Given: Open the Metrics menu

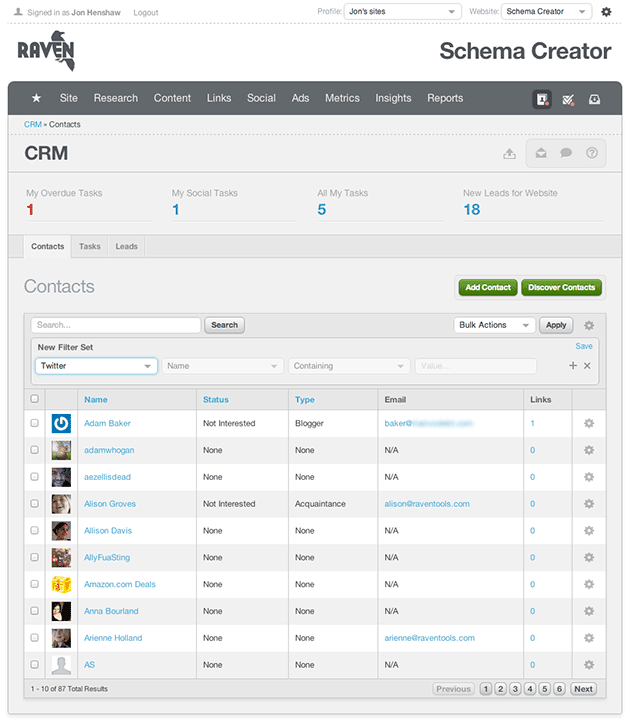Looking at the screenshot, I should [x=342, y=98].
